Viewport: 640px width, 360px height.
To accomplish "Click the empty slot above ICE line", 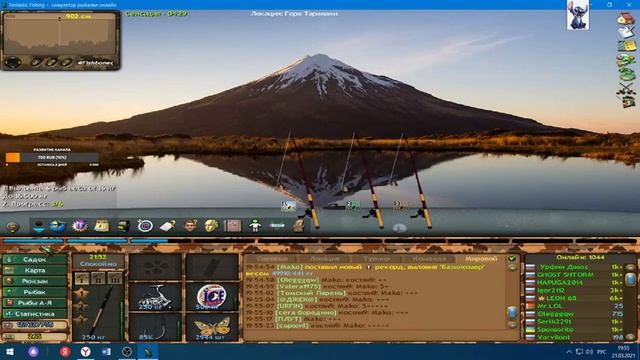I will (x=212, y=266).
